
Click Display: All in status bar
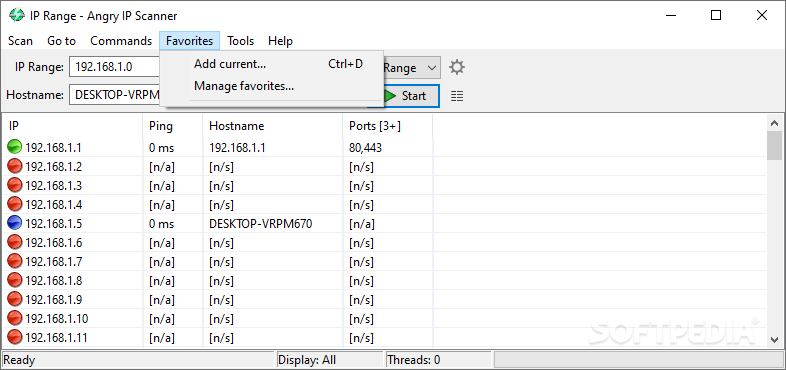pyautogui.click(x=307, y=360)
